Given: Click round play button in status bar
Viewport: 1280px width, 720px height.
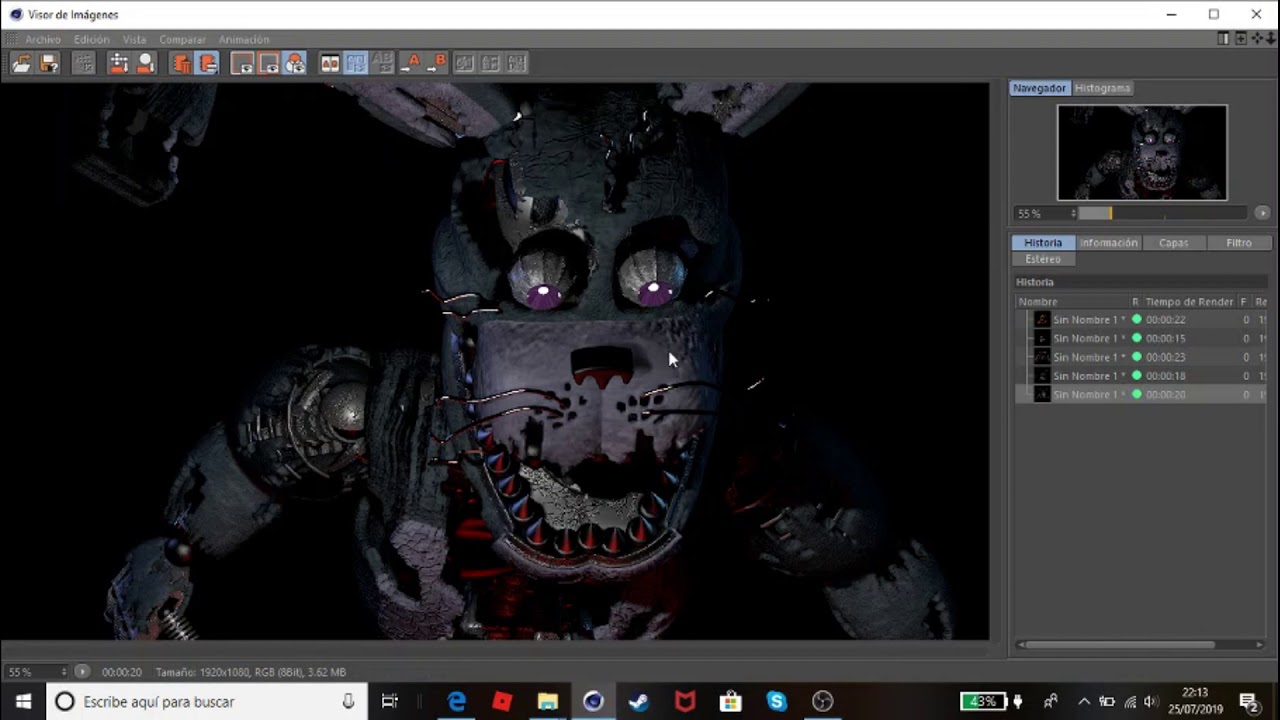Looking at the screenshot, I should tap(82, 672).
